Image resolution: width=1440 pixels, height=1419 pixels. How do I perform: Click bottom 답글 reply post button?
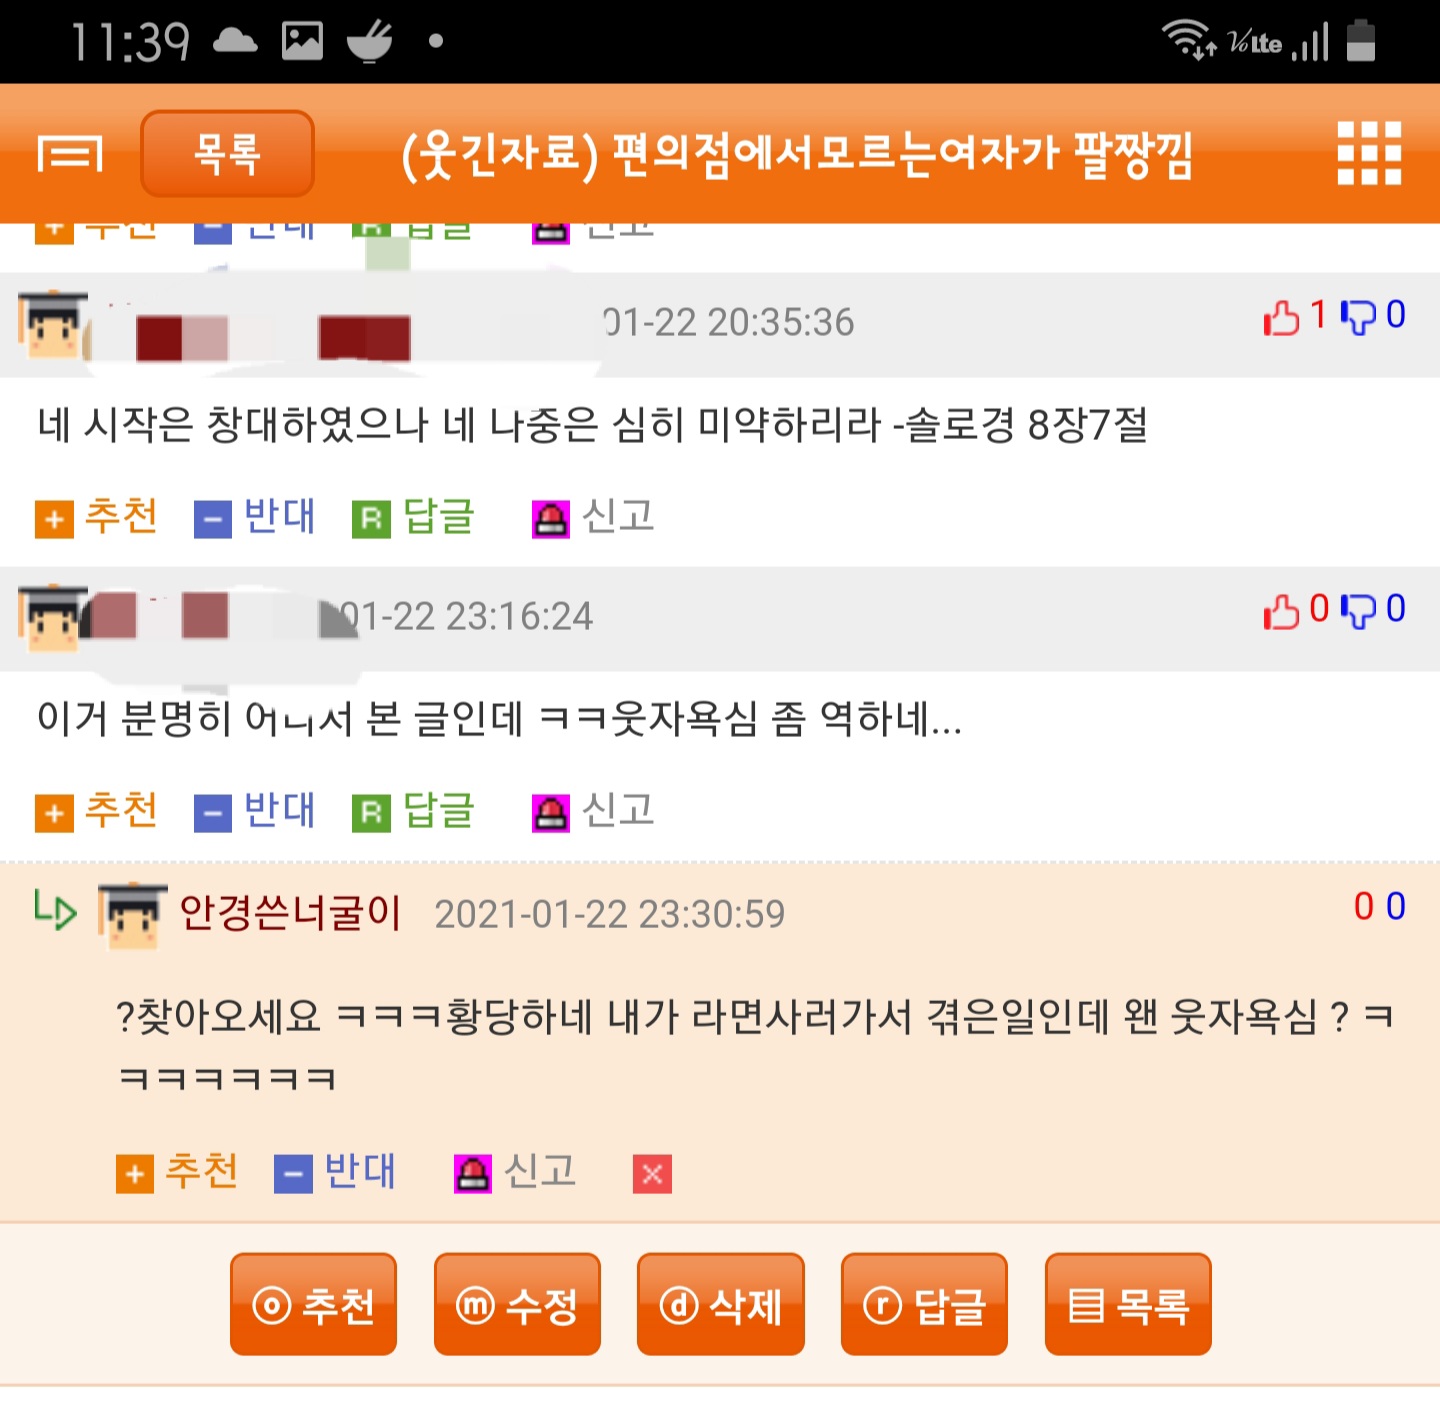click(x=924, y=1304)
